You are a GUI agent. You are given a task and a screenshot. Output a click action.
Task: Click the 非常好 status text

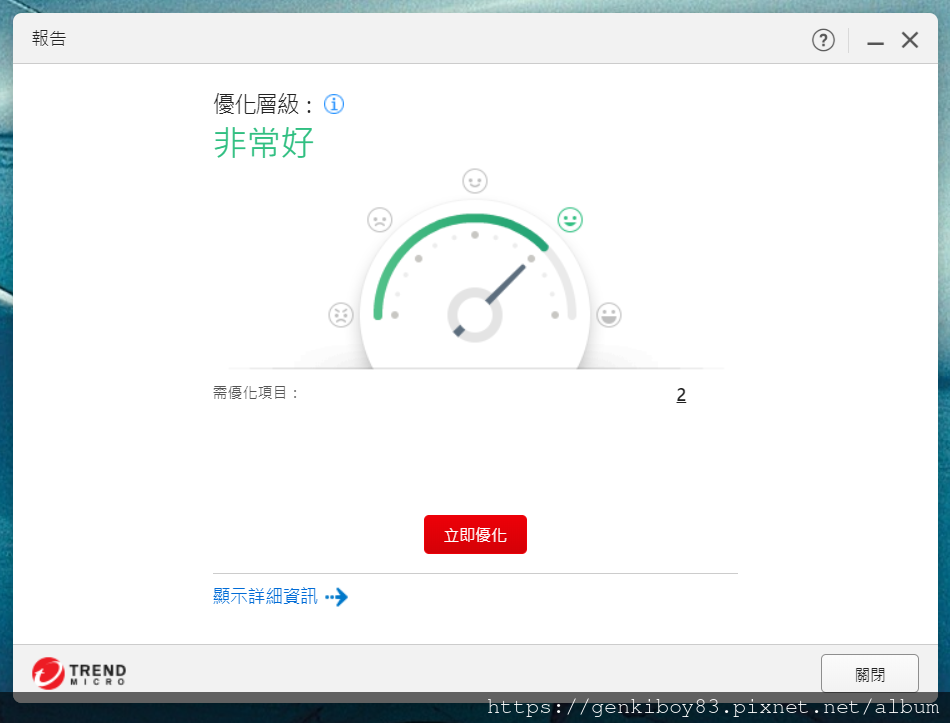pyautogui.click(x=264, y=143)
